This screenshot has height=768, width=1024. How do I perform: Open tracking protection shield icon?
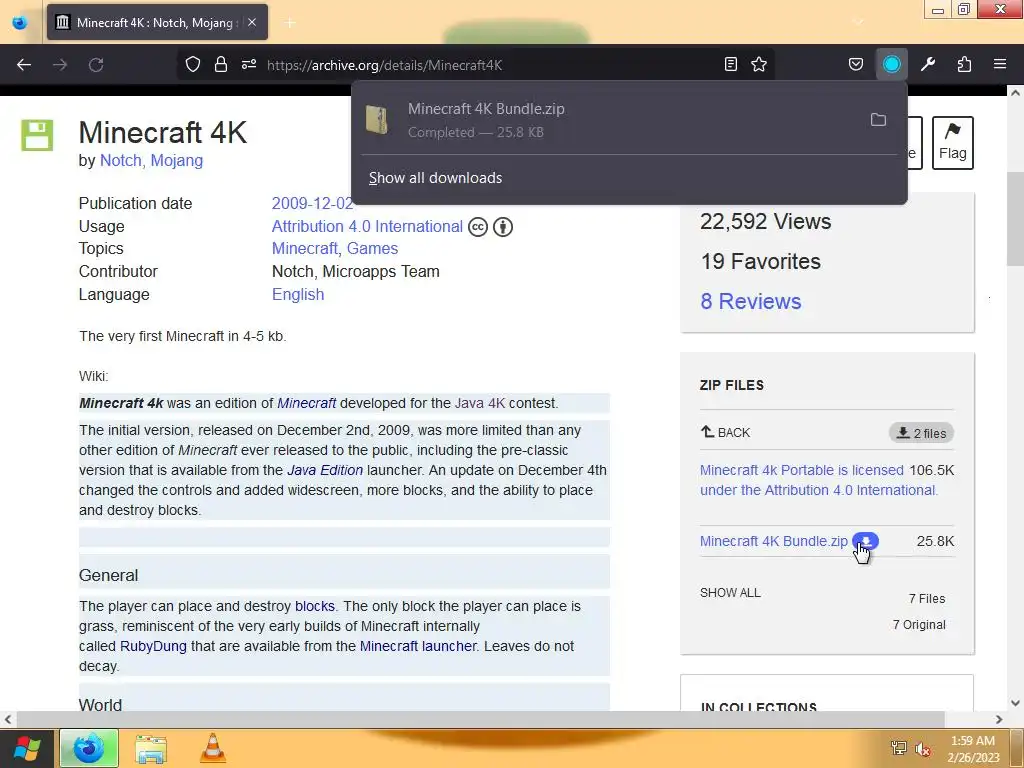pyautogui.click(x=193, y=65)
